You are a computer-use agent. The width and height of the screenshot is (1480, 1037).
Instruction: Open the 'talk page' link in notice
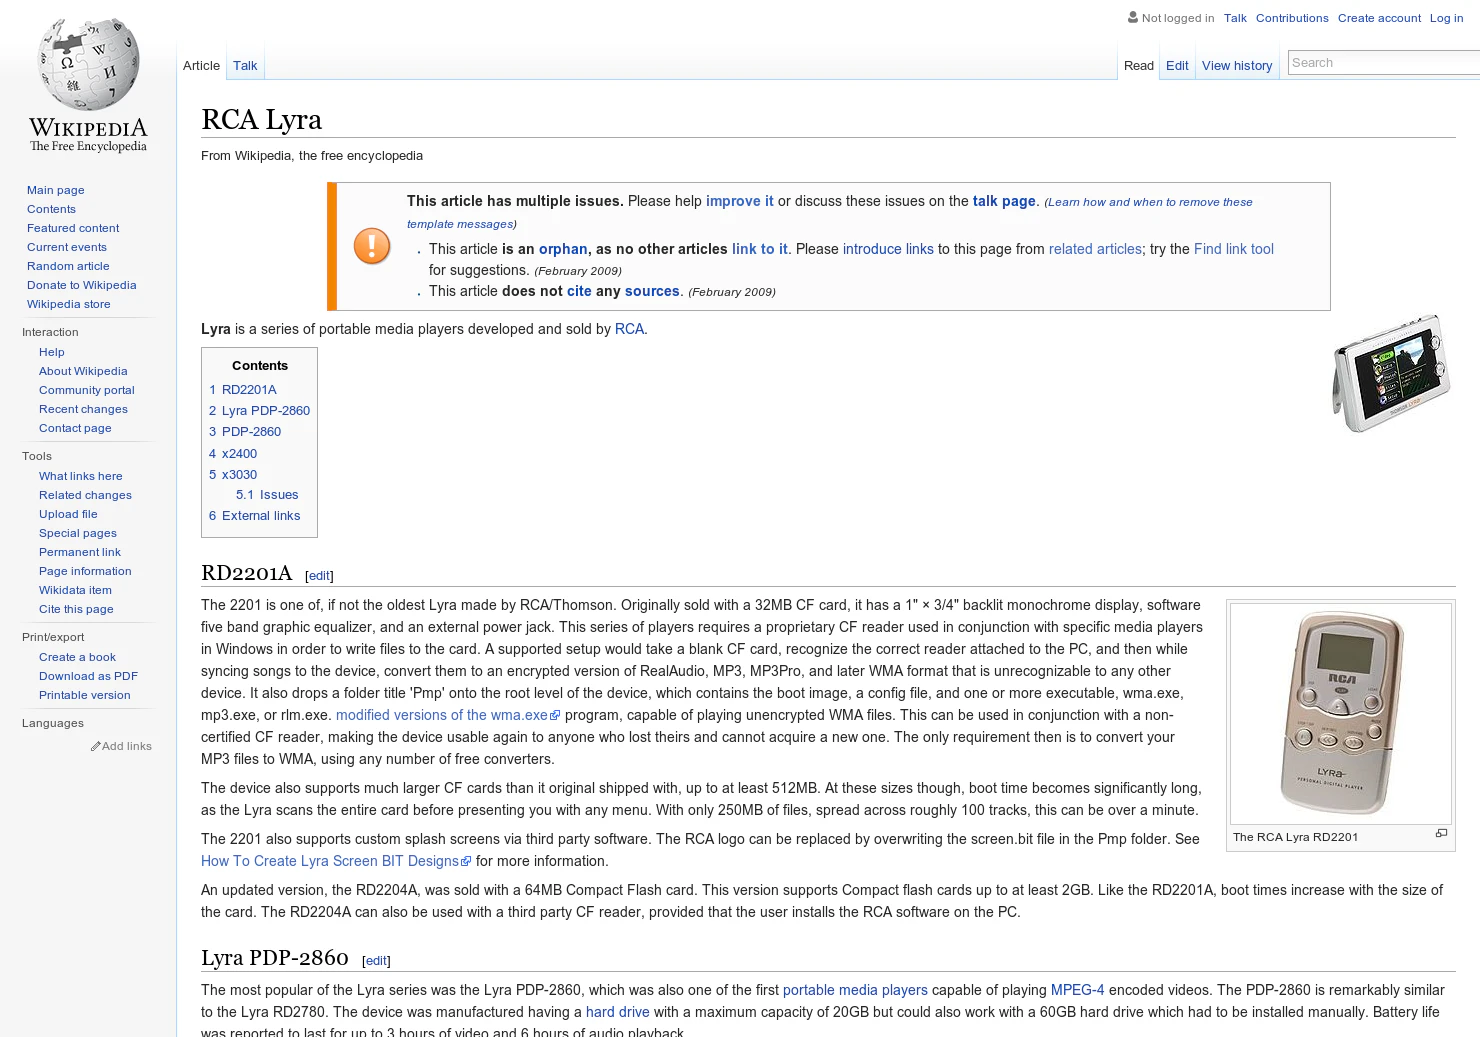coord(1004,201)
